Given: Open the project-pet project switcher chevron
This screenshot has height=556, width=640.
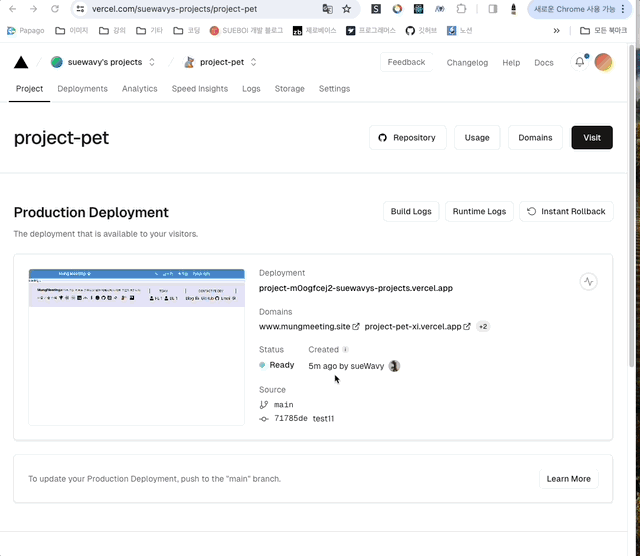Looking at the screenshot, I should pos(253,62).
